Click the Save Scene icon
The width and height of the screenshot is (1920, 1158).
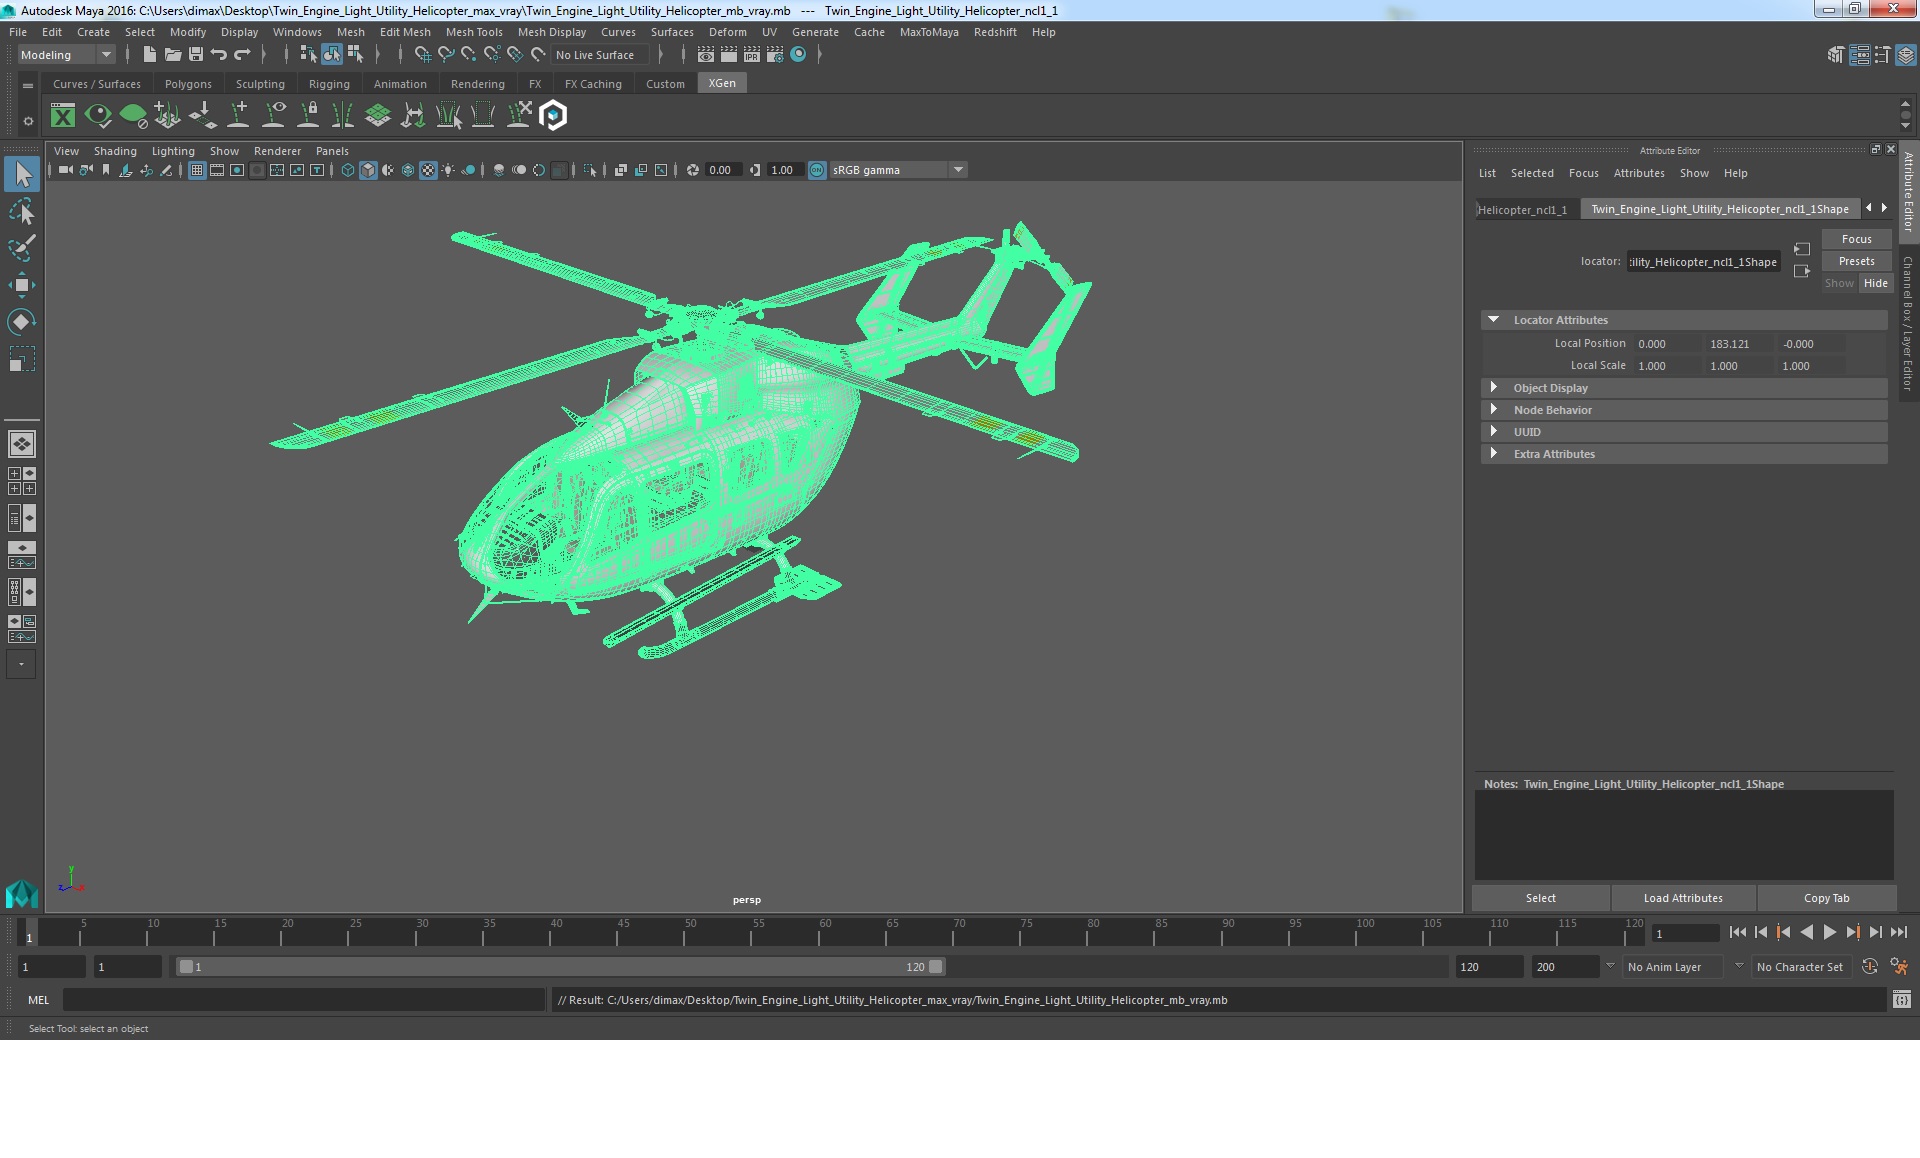(196, 54)
